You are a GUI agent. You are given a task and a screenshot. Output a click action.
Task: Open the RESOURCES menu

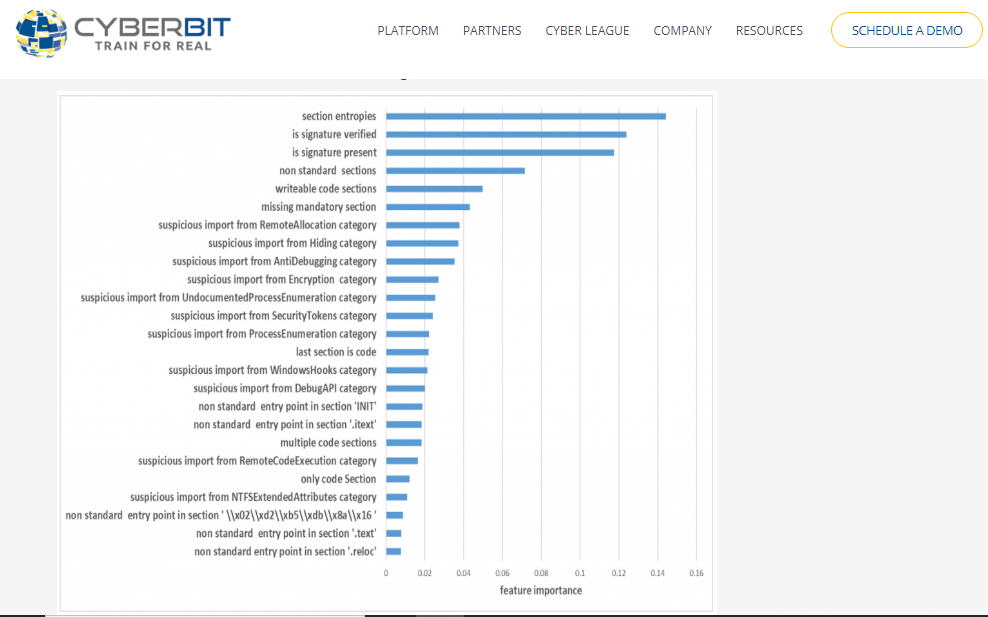coord(769,30)
